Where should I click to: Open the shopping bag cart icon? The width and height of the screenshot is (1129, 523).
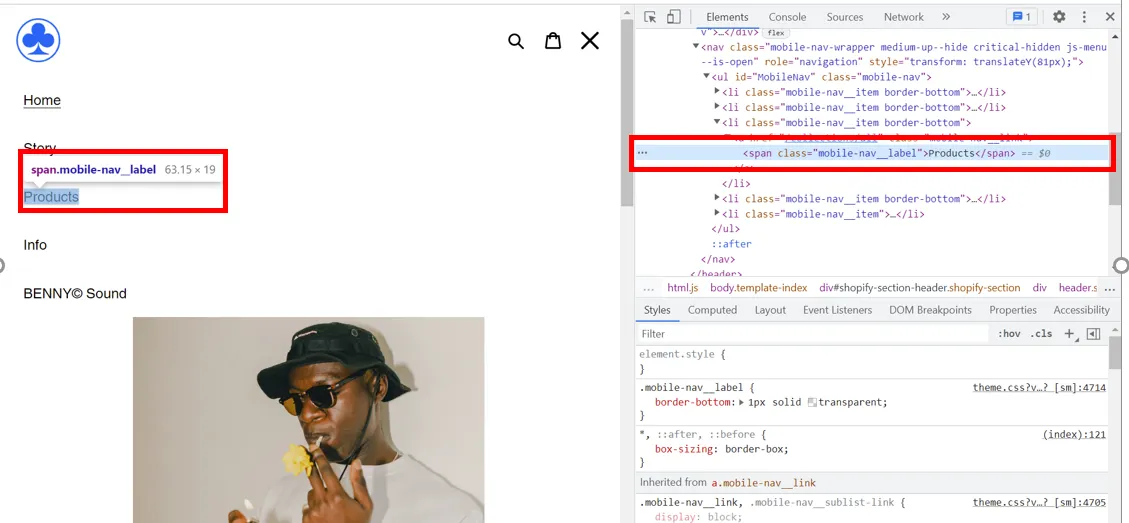coord(552,40)
